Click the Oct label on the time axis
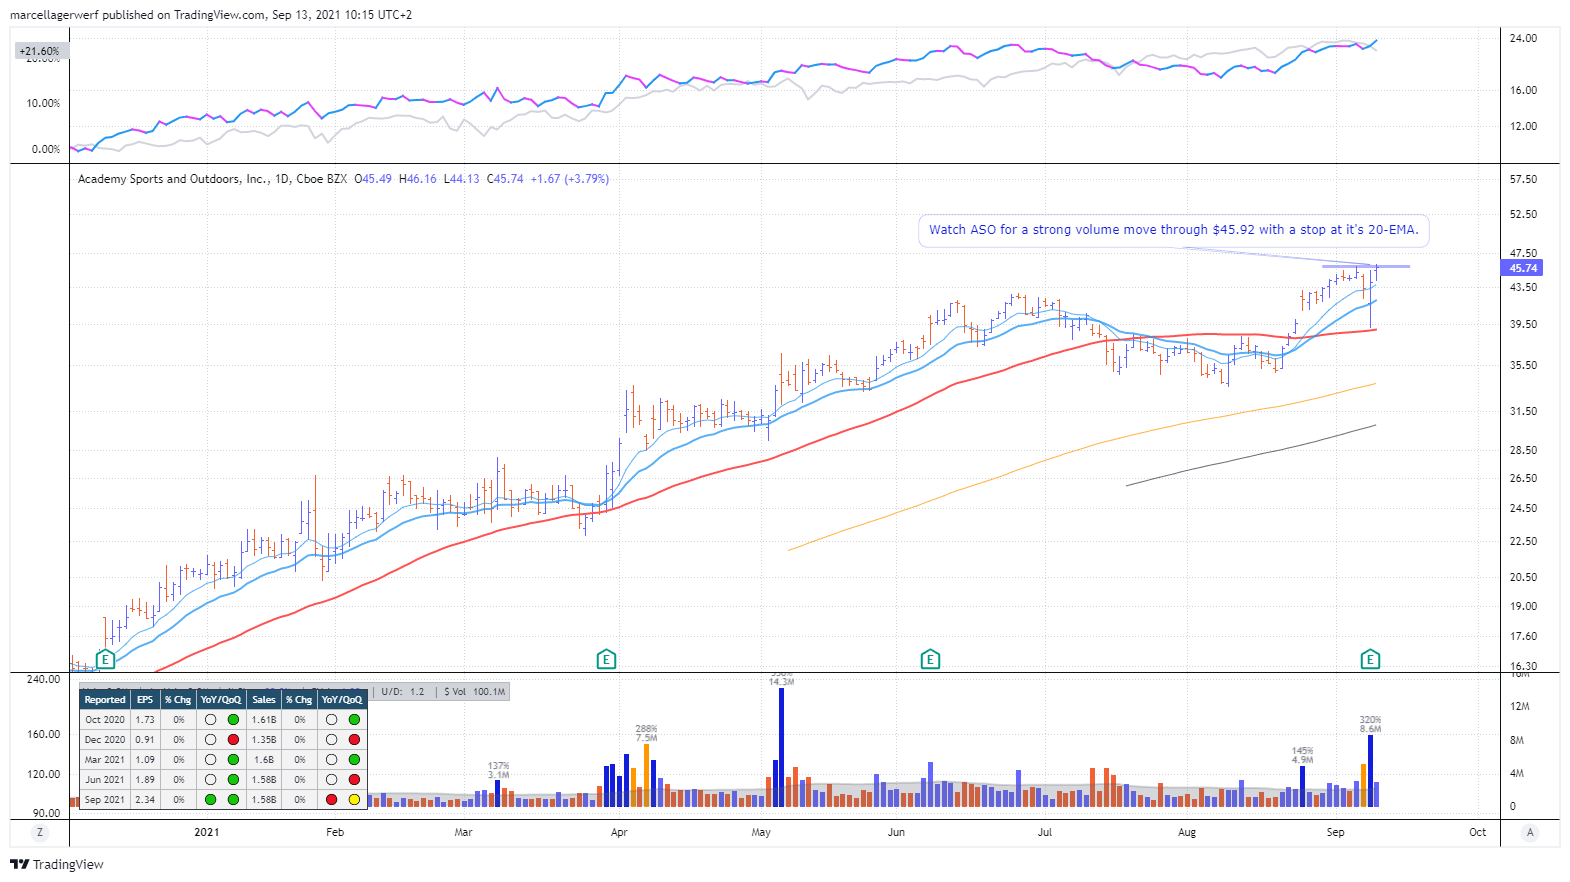 (1478, 832)
